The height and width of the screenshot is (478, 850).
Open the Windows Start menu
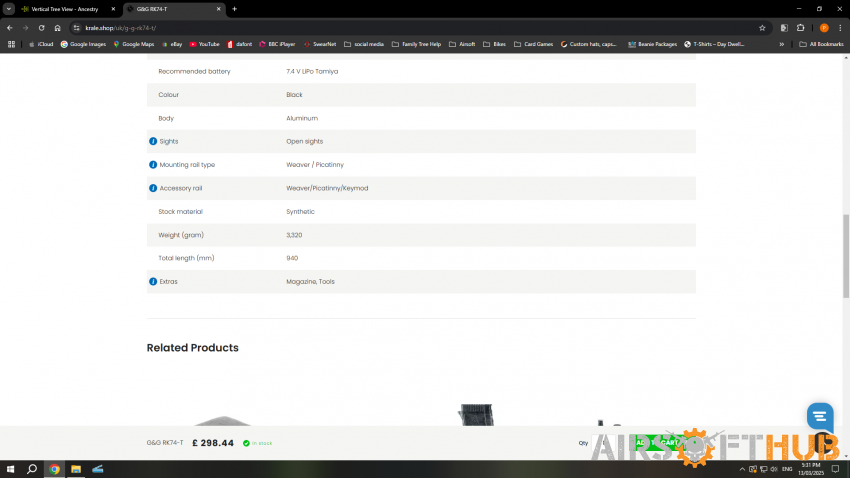click(10, 469)
